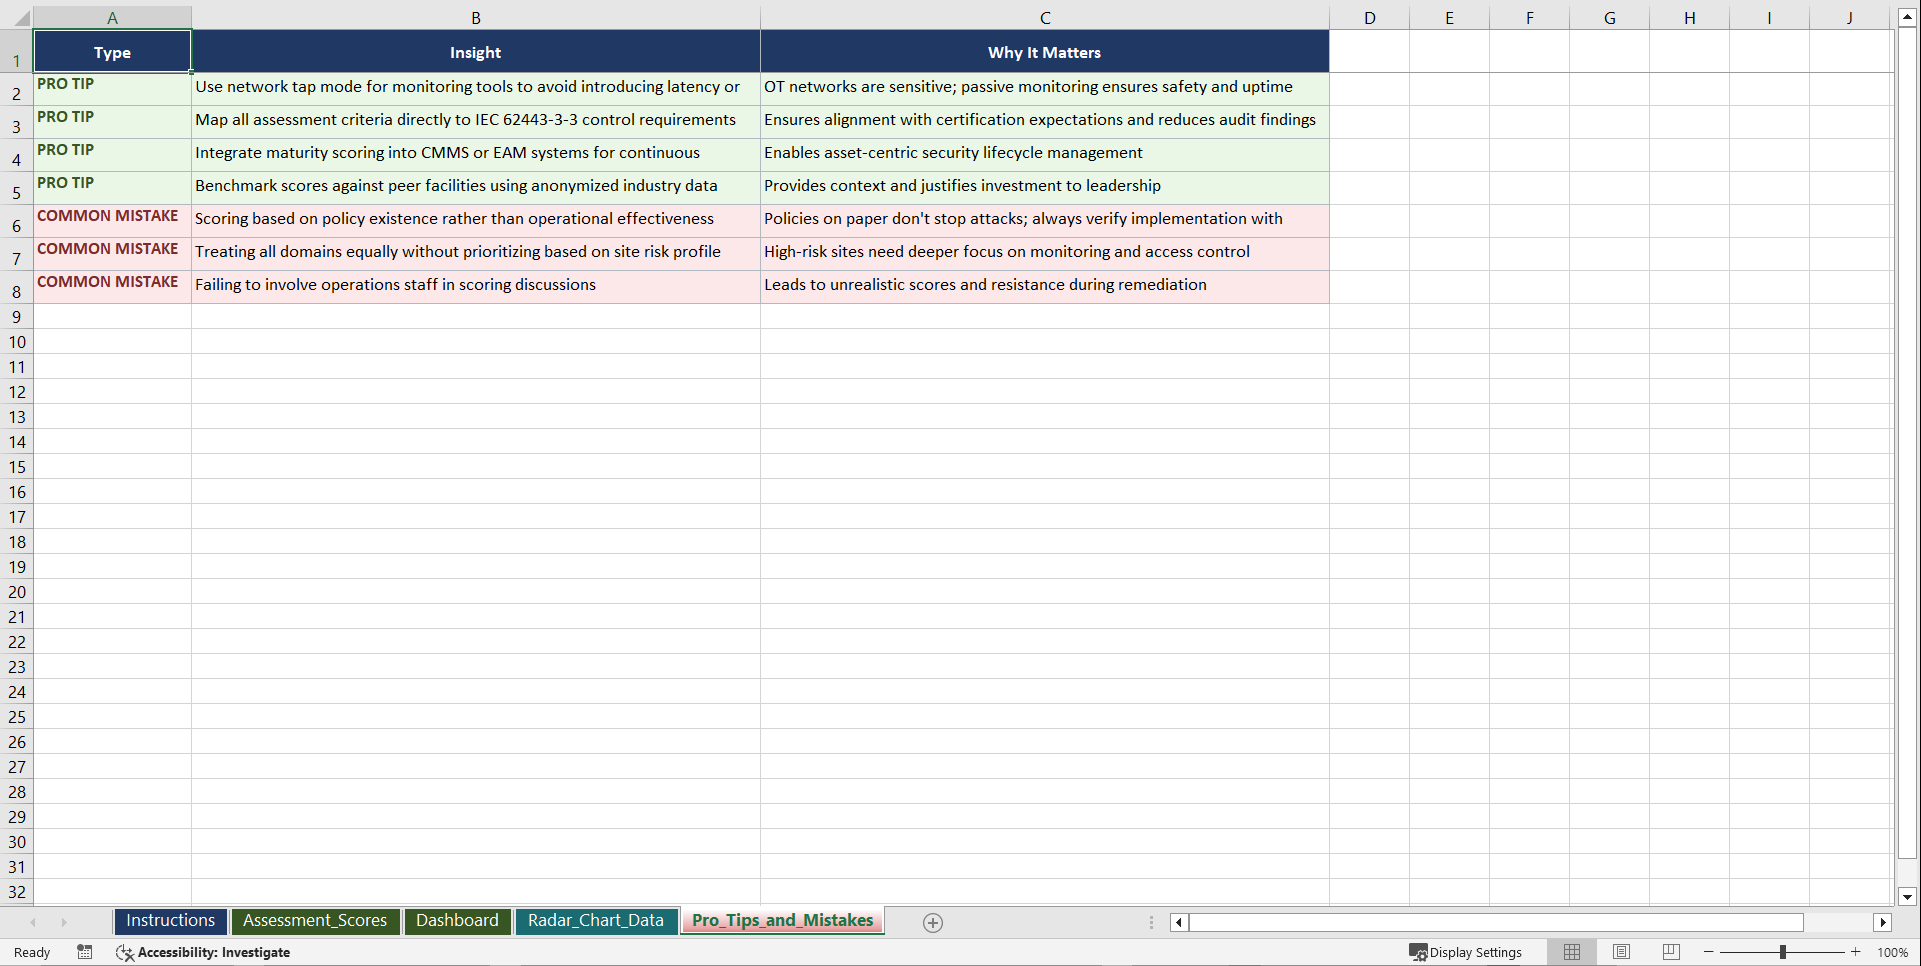Select the Page Layout view icon
Screen dimensions: 1921x966
pyautogui.click(x=1621, y=952)
